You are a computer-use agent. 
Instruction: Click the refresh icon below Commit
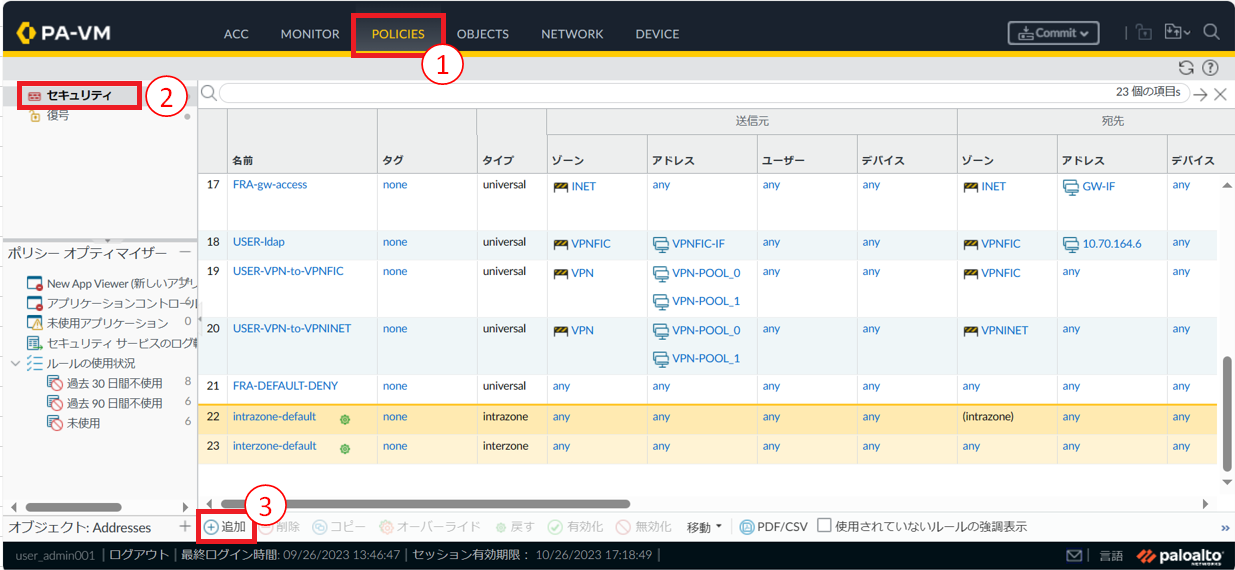(1186, 68)
